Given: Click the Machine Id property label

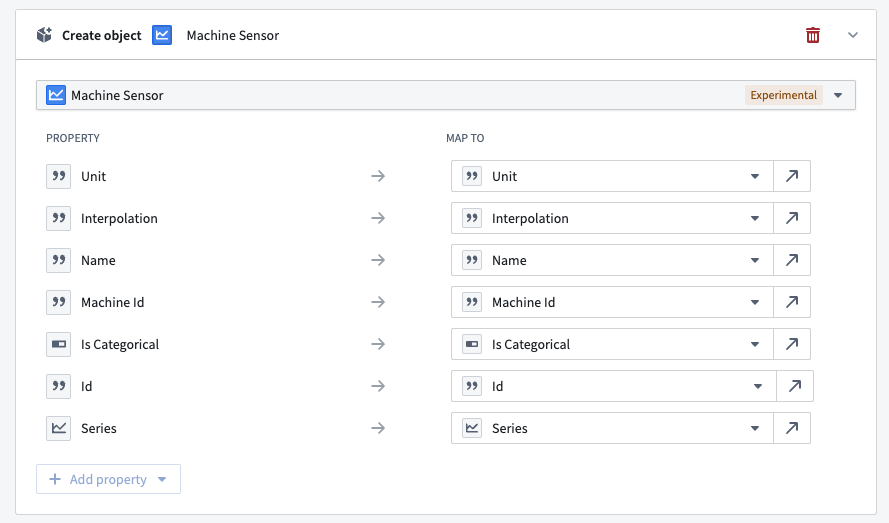Looking at the screenshot, I should click(112, 302).
